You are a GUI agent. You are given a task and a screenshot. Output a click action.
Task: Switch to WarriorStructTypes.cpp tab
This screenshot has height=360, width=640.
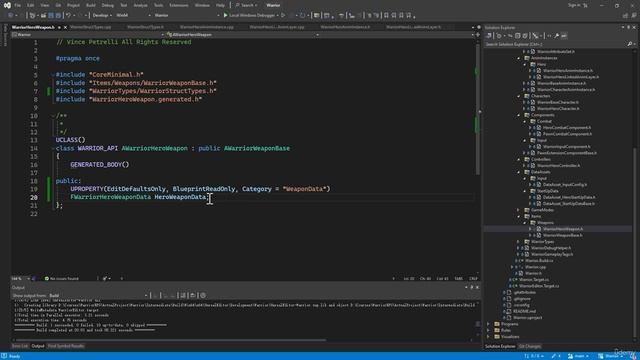pyautogui.click(x=91, y=27)
